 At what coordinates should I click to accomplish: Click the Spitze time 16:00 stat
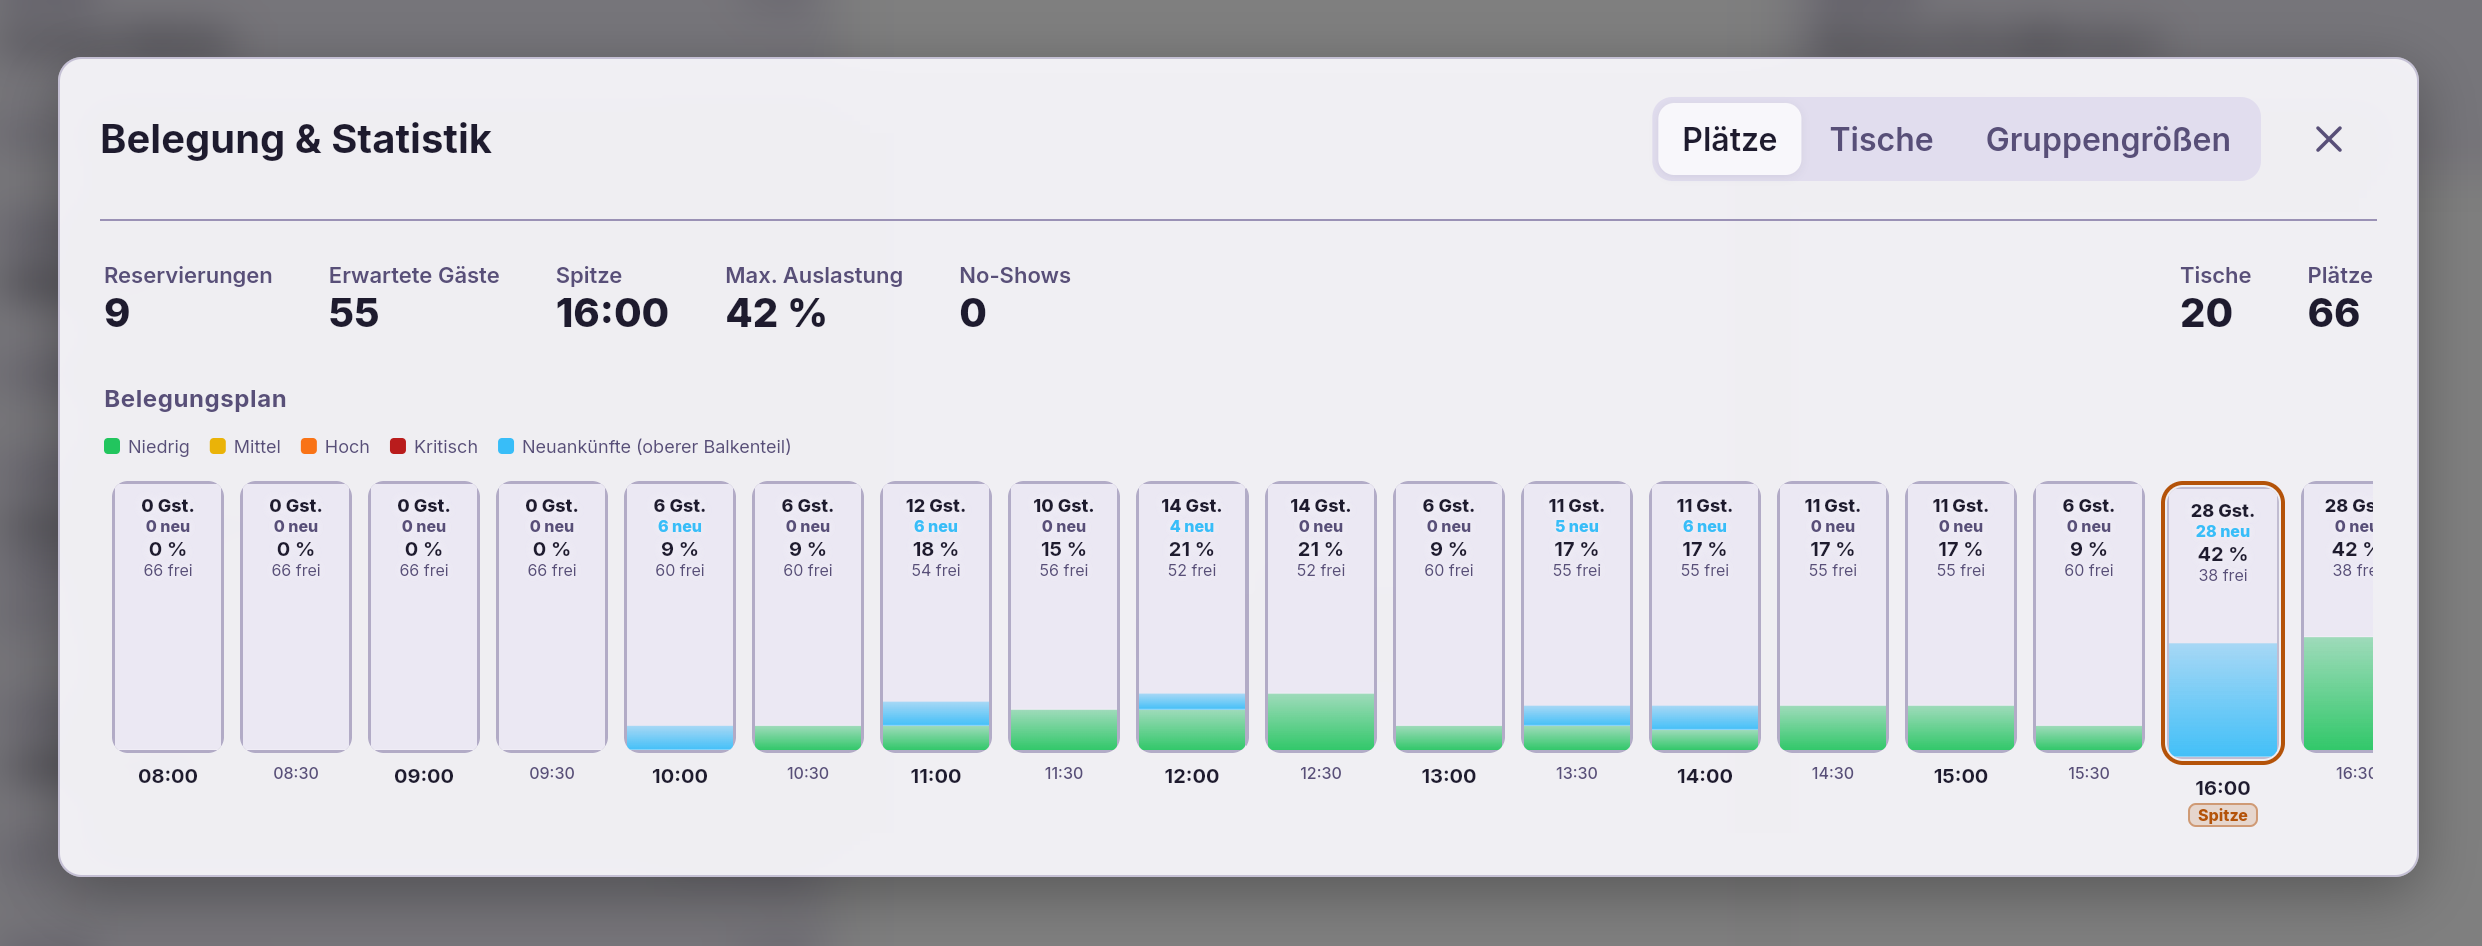tap(612, 313)
